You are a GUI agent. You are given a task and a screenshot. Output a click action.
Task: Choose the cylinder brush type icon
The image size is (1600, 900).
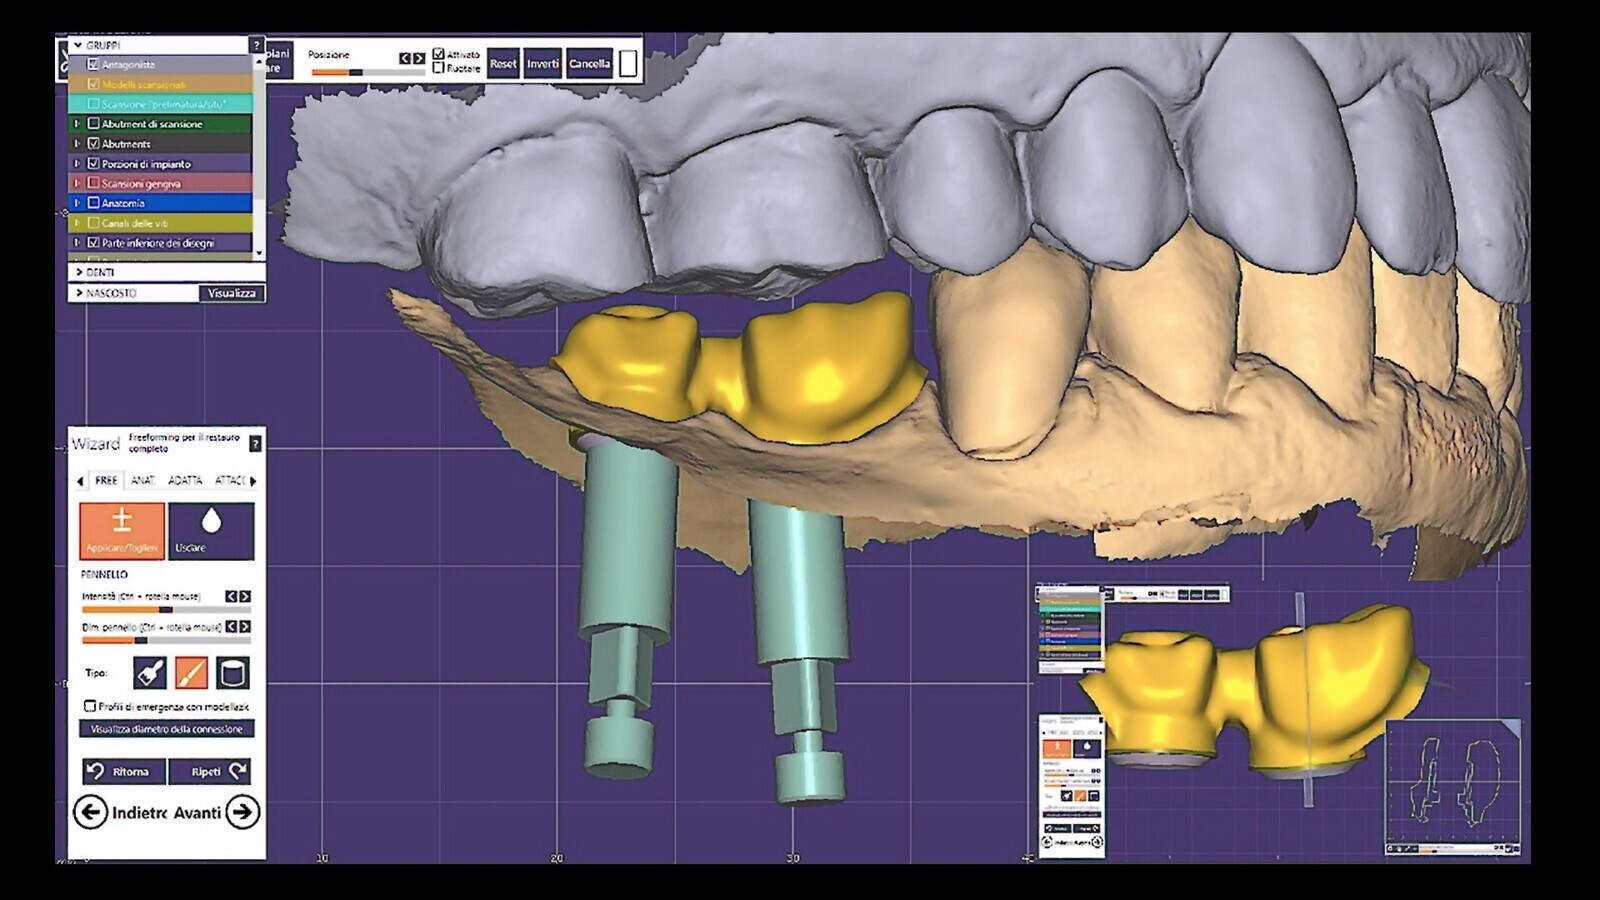pos(232,673)
